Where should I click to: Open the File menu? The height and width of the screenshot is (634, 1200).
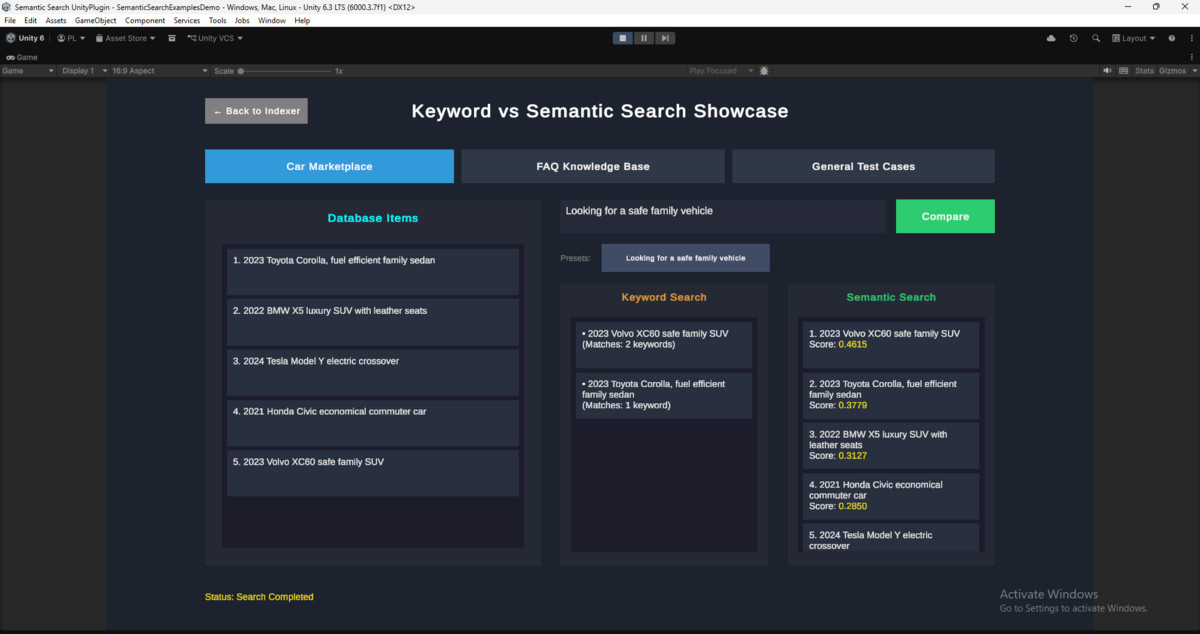11,20
